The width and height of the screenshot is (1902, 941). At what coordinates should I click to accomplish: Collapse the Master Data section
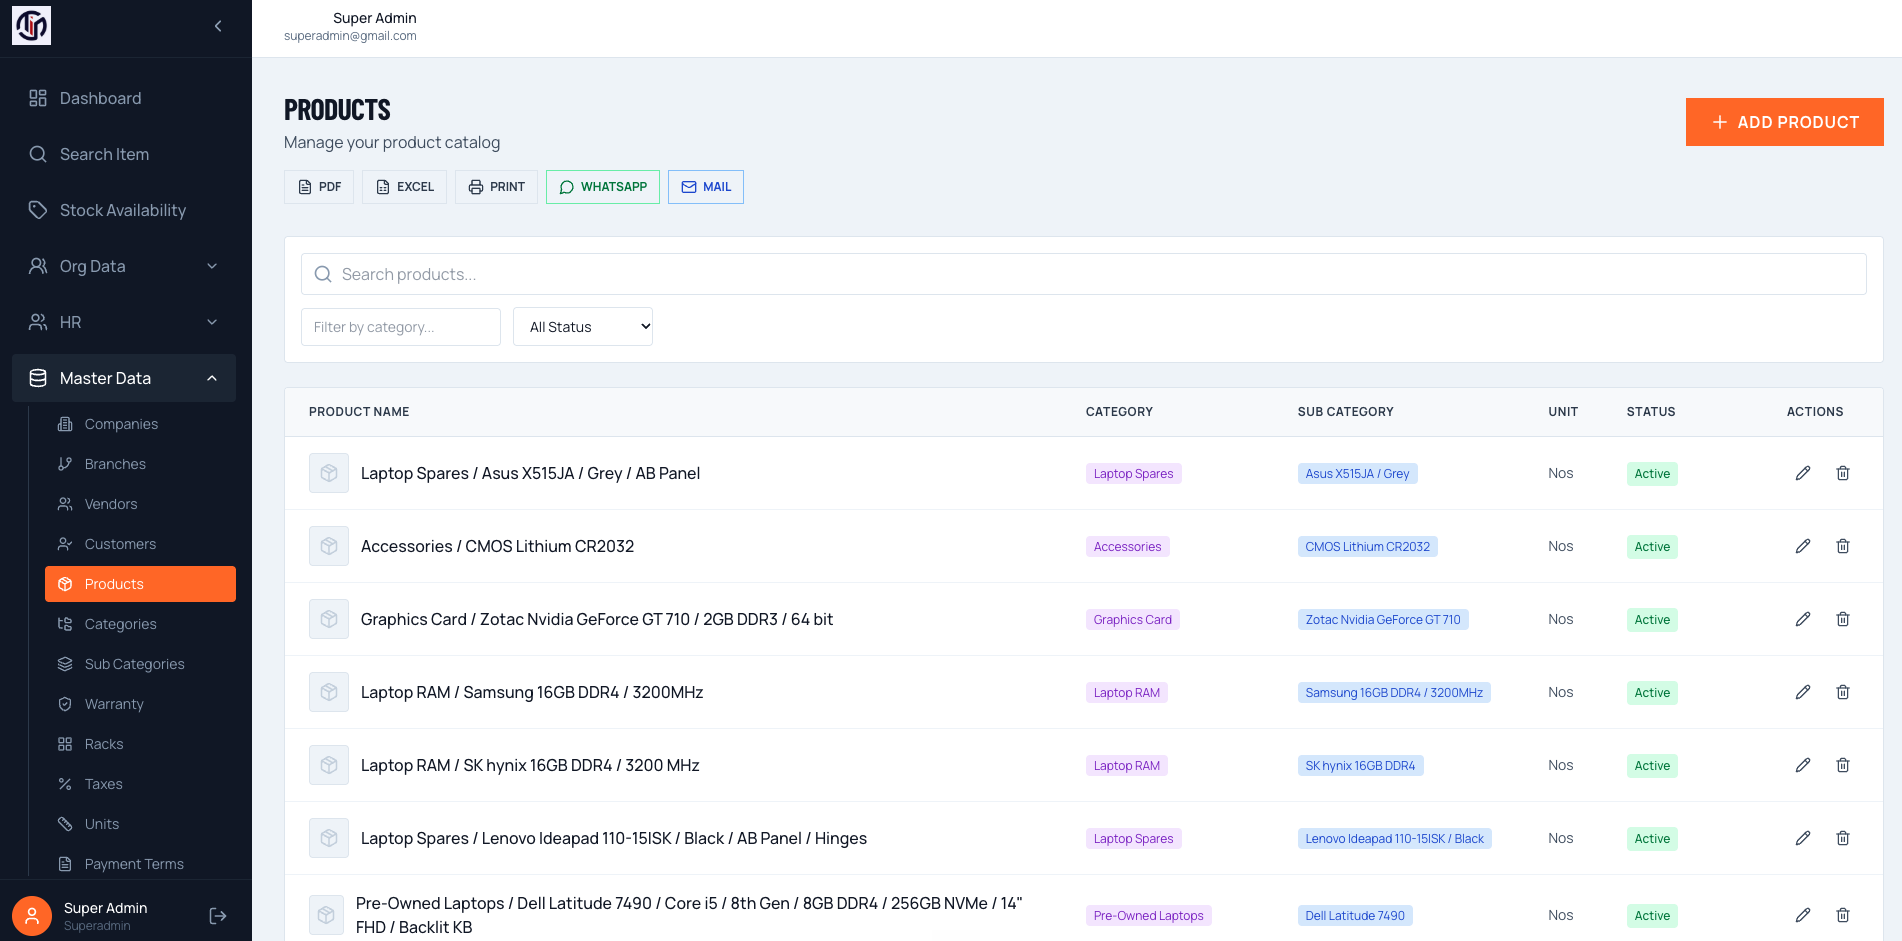point(124,378)
